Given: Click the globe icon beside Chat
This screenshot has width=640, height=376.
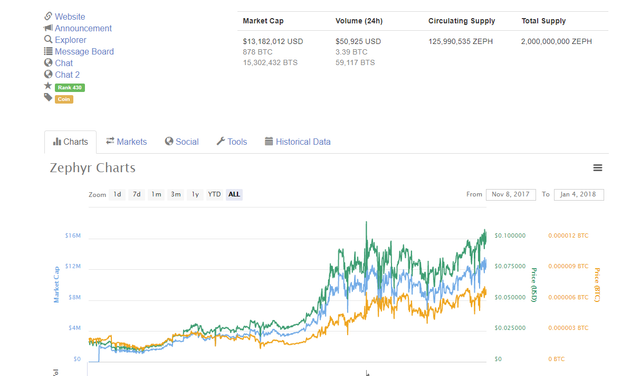Looking at the screenshot, I should [x=48, y=62].
